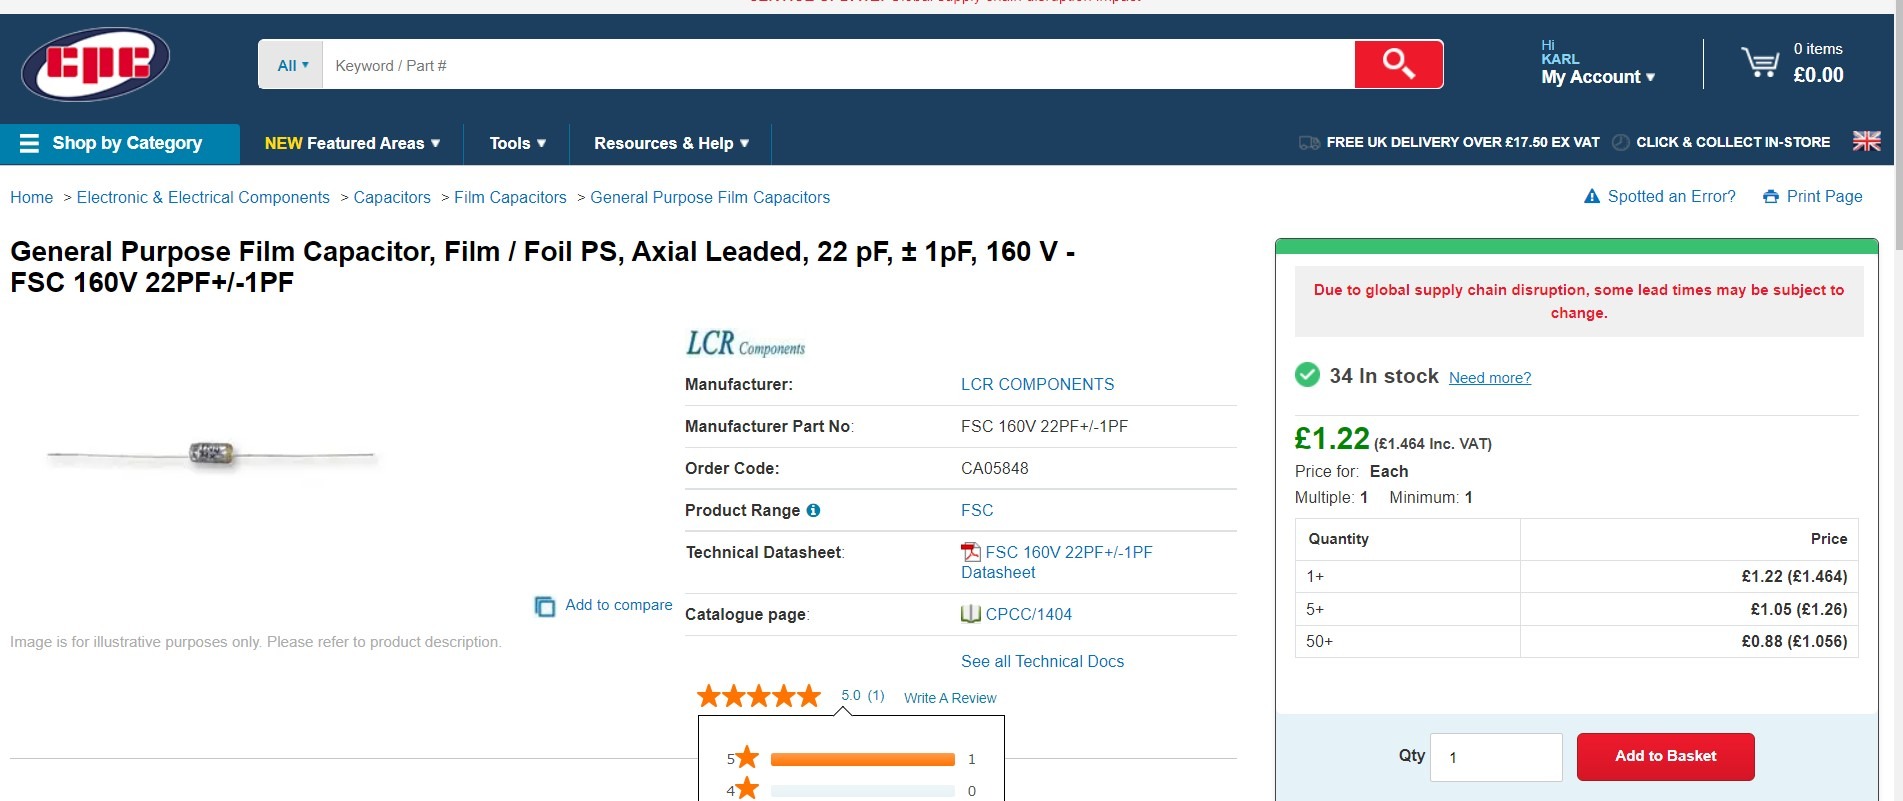Click the Print Page printer icon
1903x801 pixels.
[1771, 196]
